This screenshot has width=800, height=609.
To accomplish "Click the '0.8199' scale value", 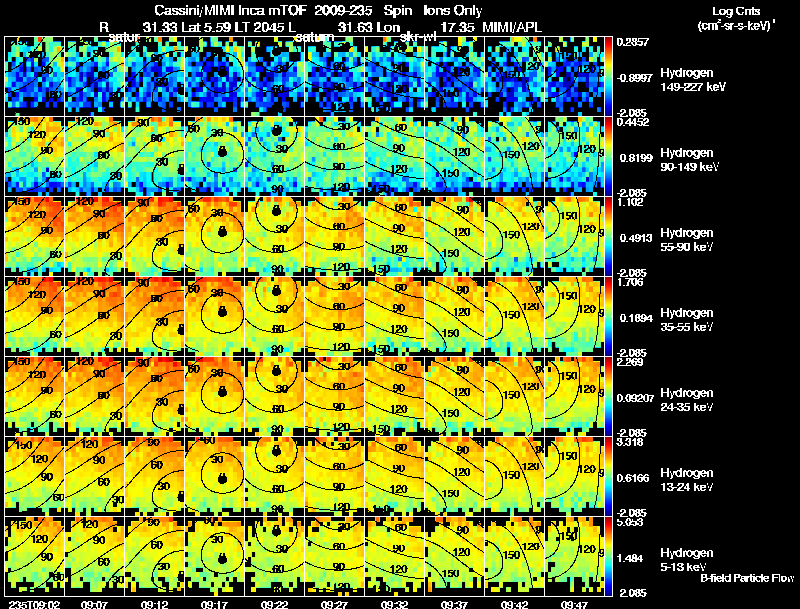I will (x=636, y=158).
